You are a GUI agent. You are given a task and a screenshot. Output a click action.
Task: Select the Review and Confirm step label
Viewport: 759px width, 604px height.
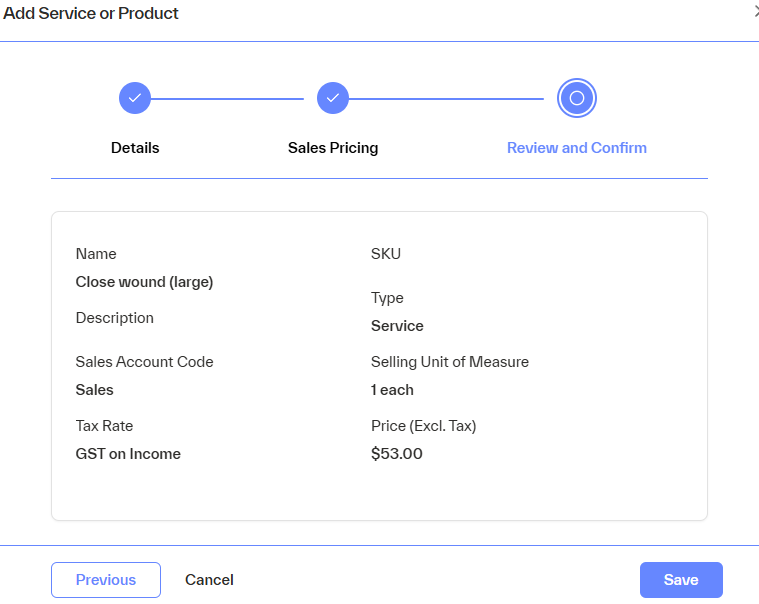(577, 148)
